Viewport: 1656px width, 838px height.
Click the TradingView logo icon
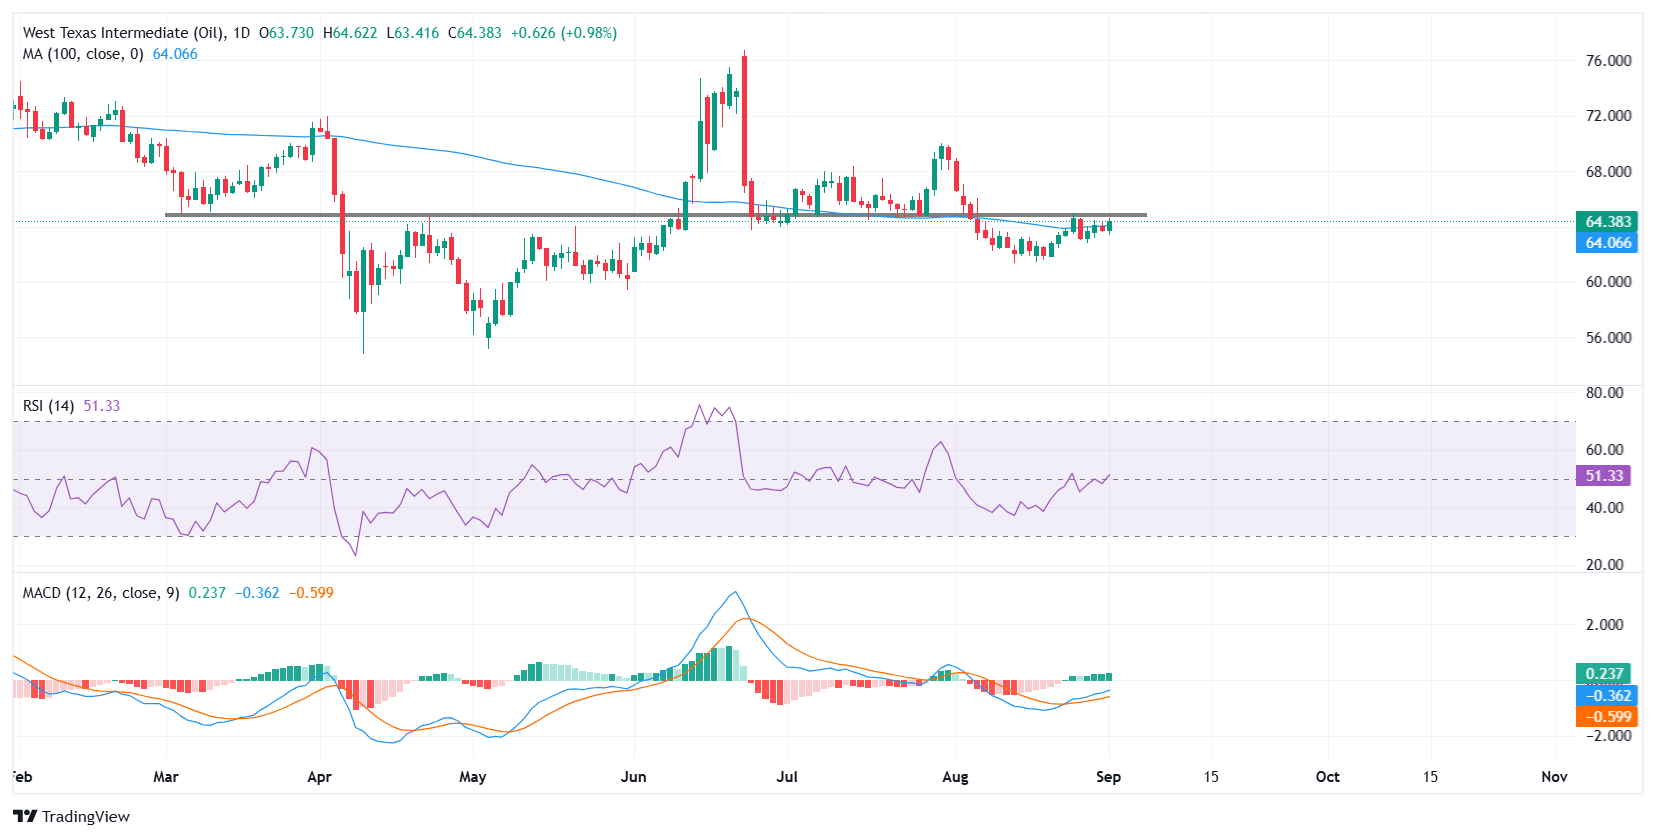25,816
